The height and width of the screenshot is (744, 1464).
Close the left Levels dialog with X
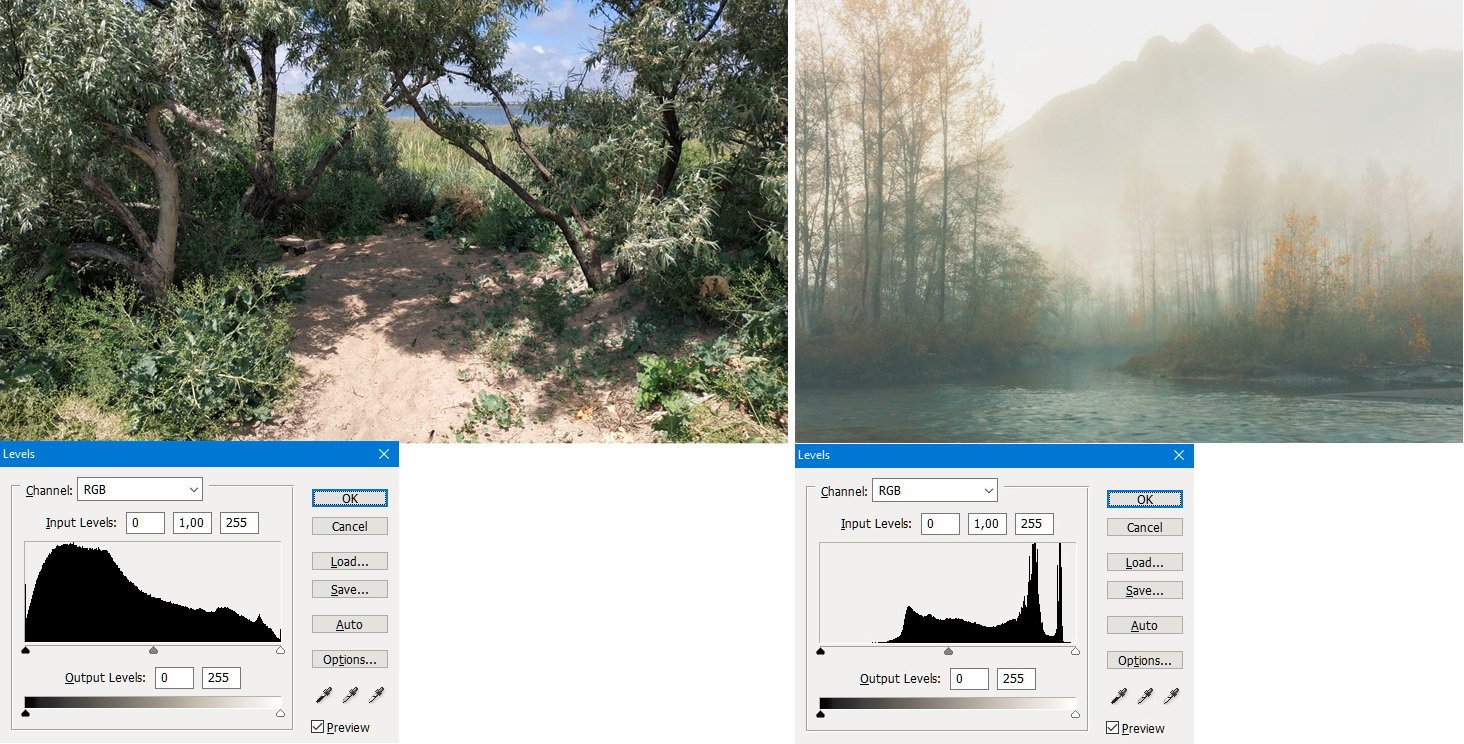(384, 454)
